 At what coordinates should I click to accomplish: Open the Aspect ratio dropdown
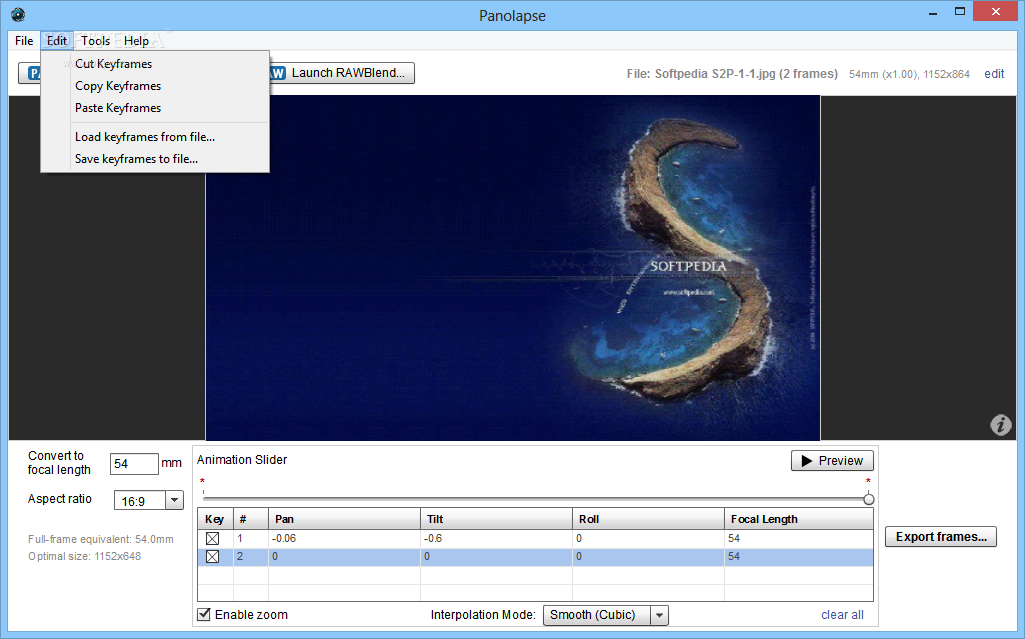[174, 500]
